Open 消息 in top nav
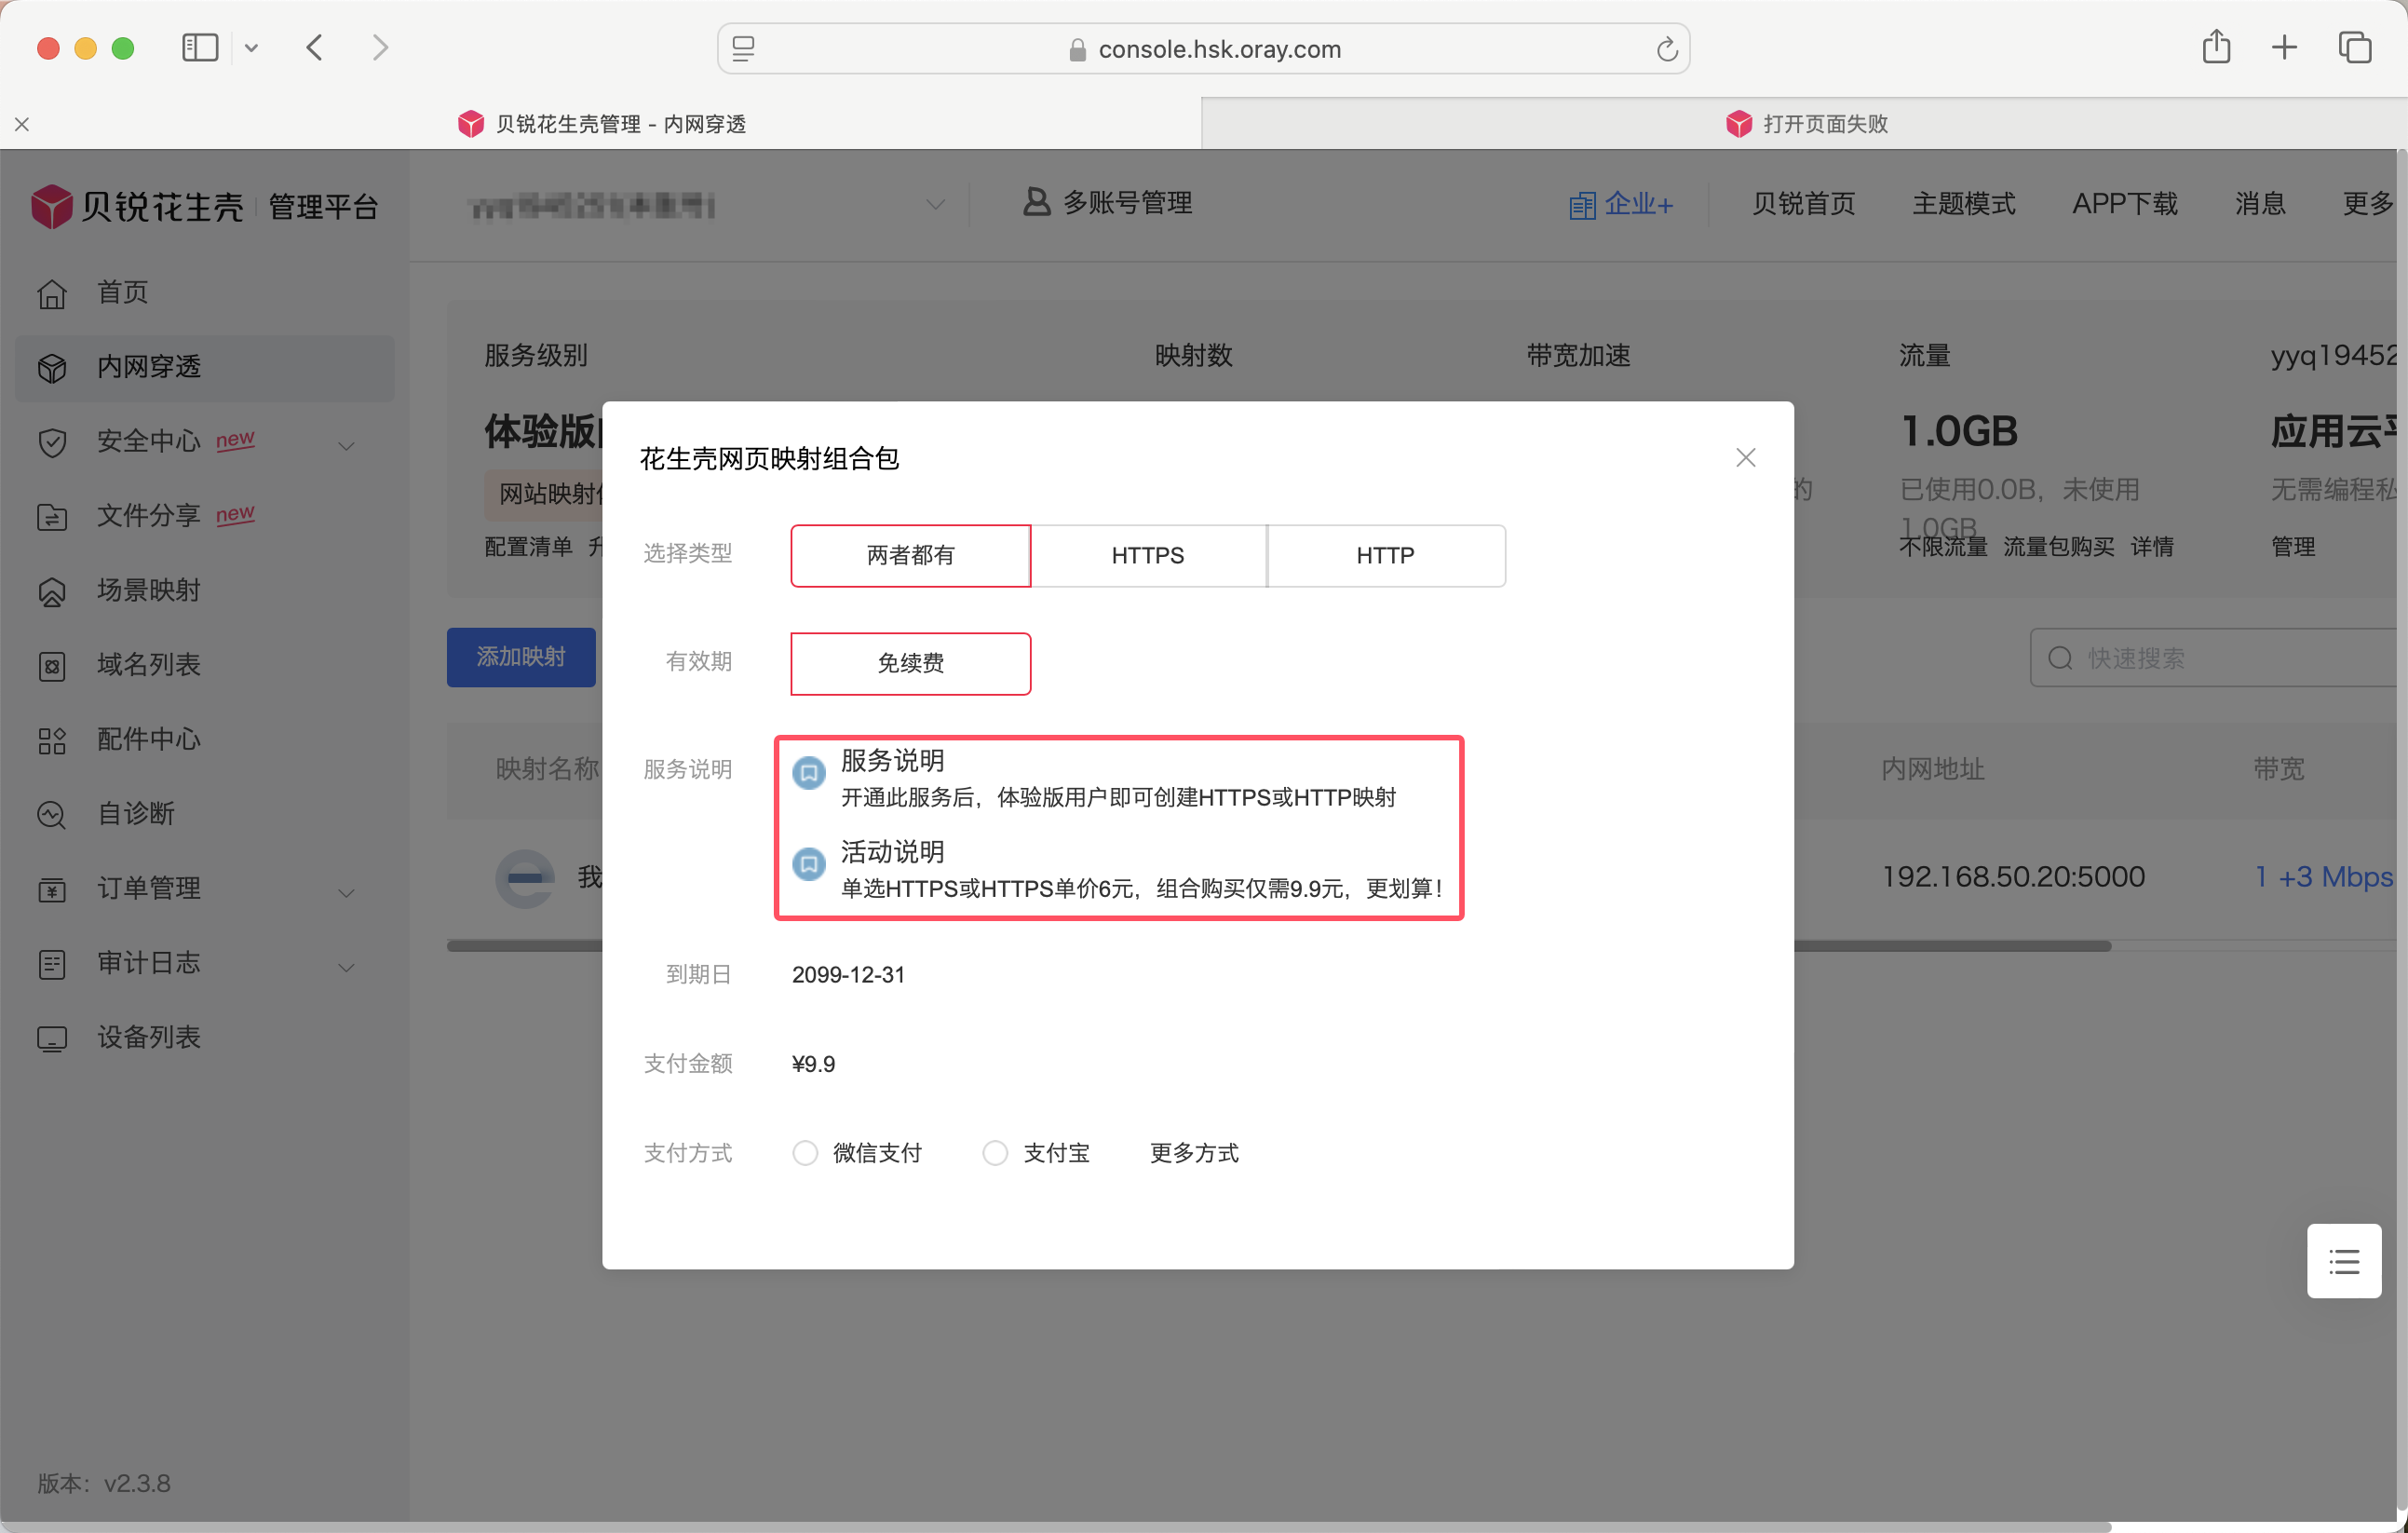This screenshot has width=2408, height=1533. tap(2260, 204)
